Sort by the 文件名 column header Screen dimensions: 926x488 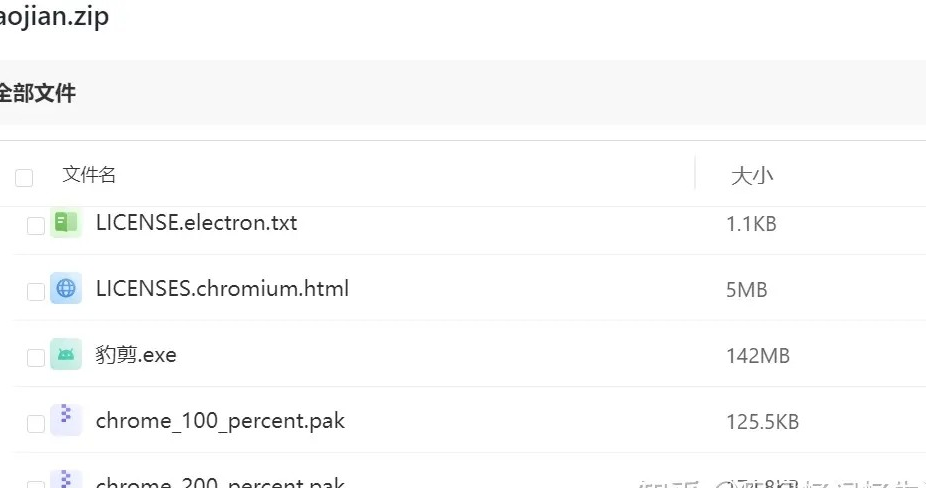89,174
